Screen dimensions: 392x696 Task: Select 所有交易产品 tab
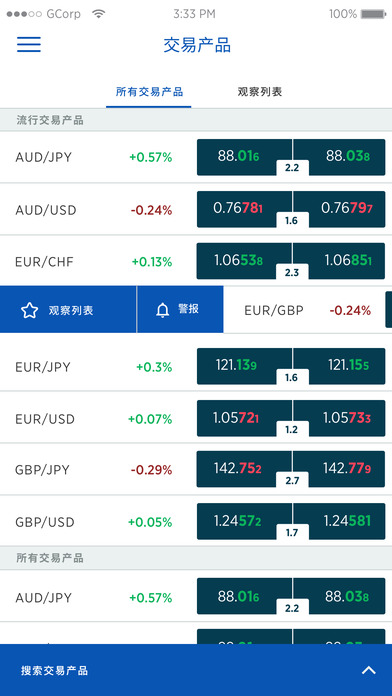[x=149, y=92]
